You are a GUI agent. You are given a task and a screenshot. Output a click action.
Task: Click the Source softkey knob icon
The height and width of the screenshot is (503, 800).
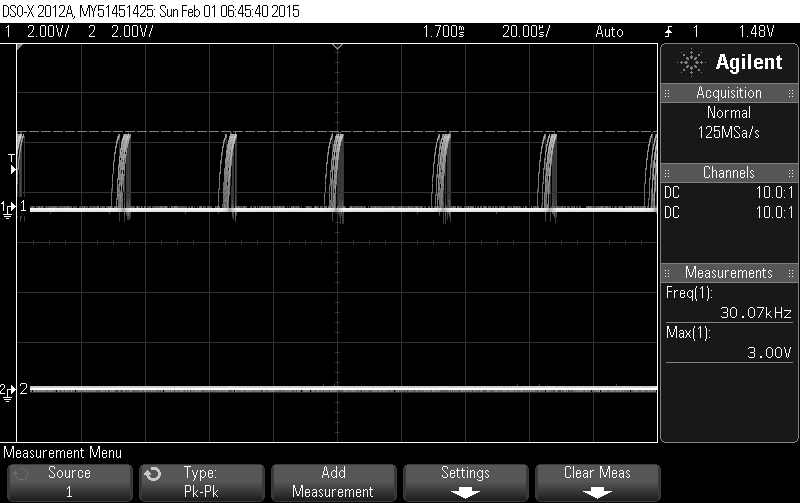[x=20, y=474]
